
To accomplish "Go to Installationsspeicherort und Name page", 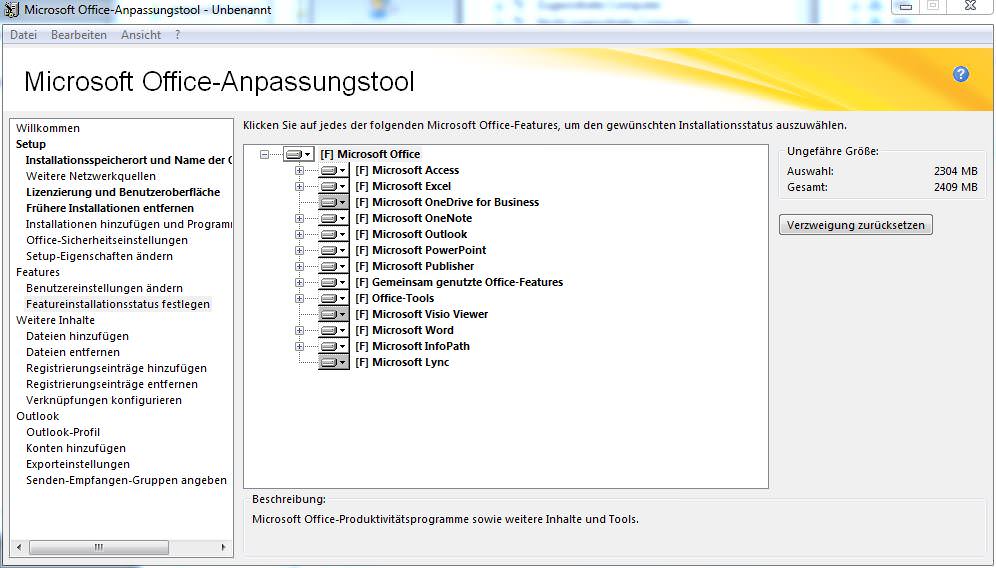I will (128, 160).
